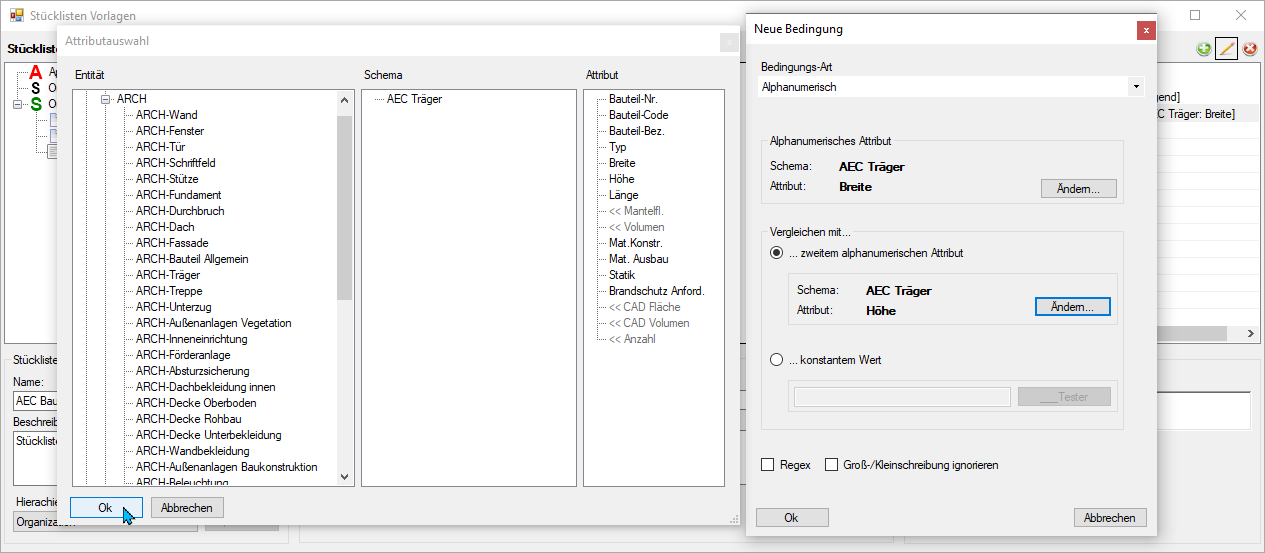The image size is (1265, 553).
Task: Select ARCH-Wand entity
Action: (167, 115)
